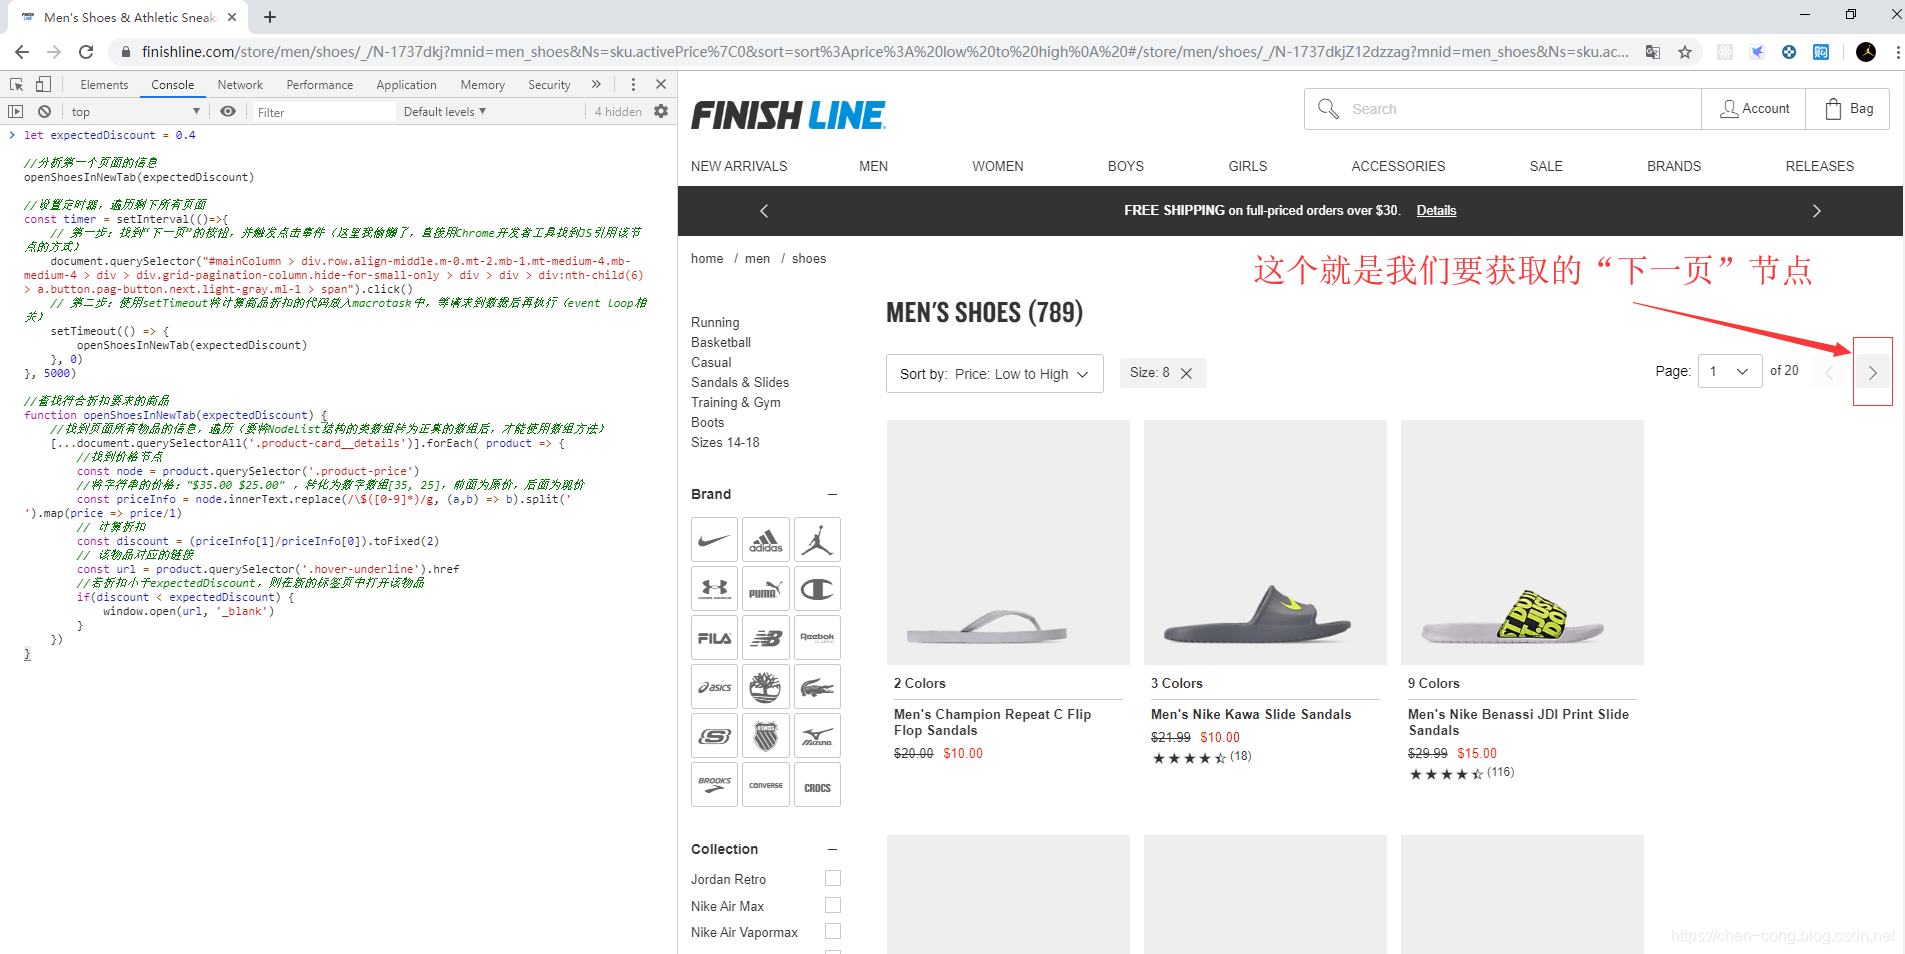
Task: Open the console settings gear
Action: coord(661,112)
